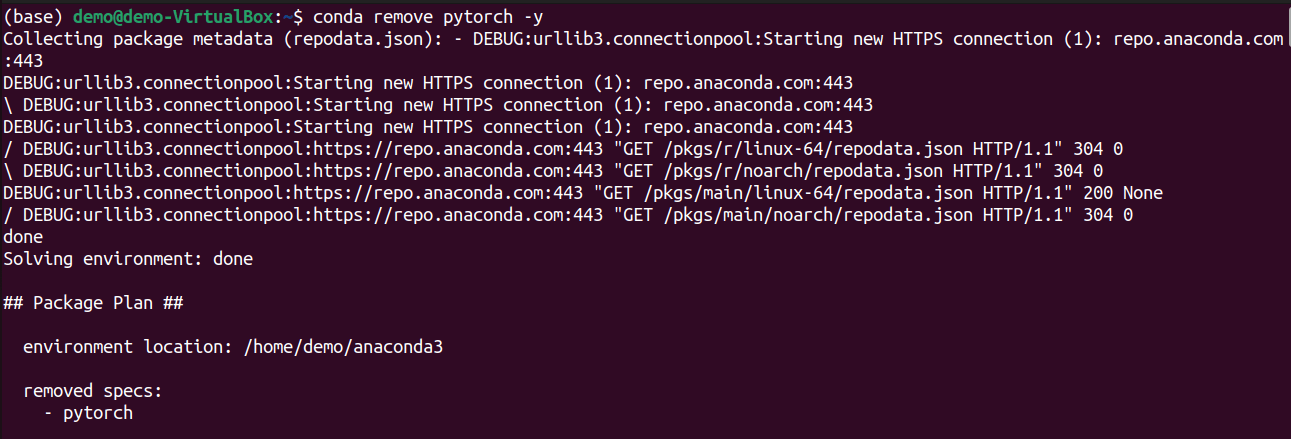1291x439 pixels.
Task: Click the wrapped ":443" on its own line
Action: [23, 61]
